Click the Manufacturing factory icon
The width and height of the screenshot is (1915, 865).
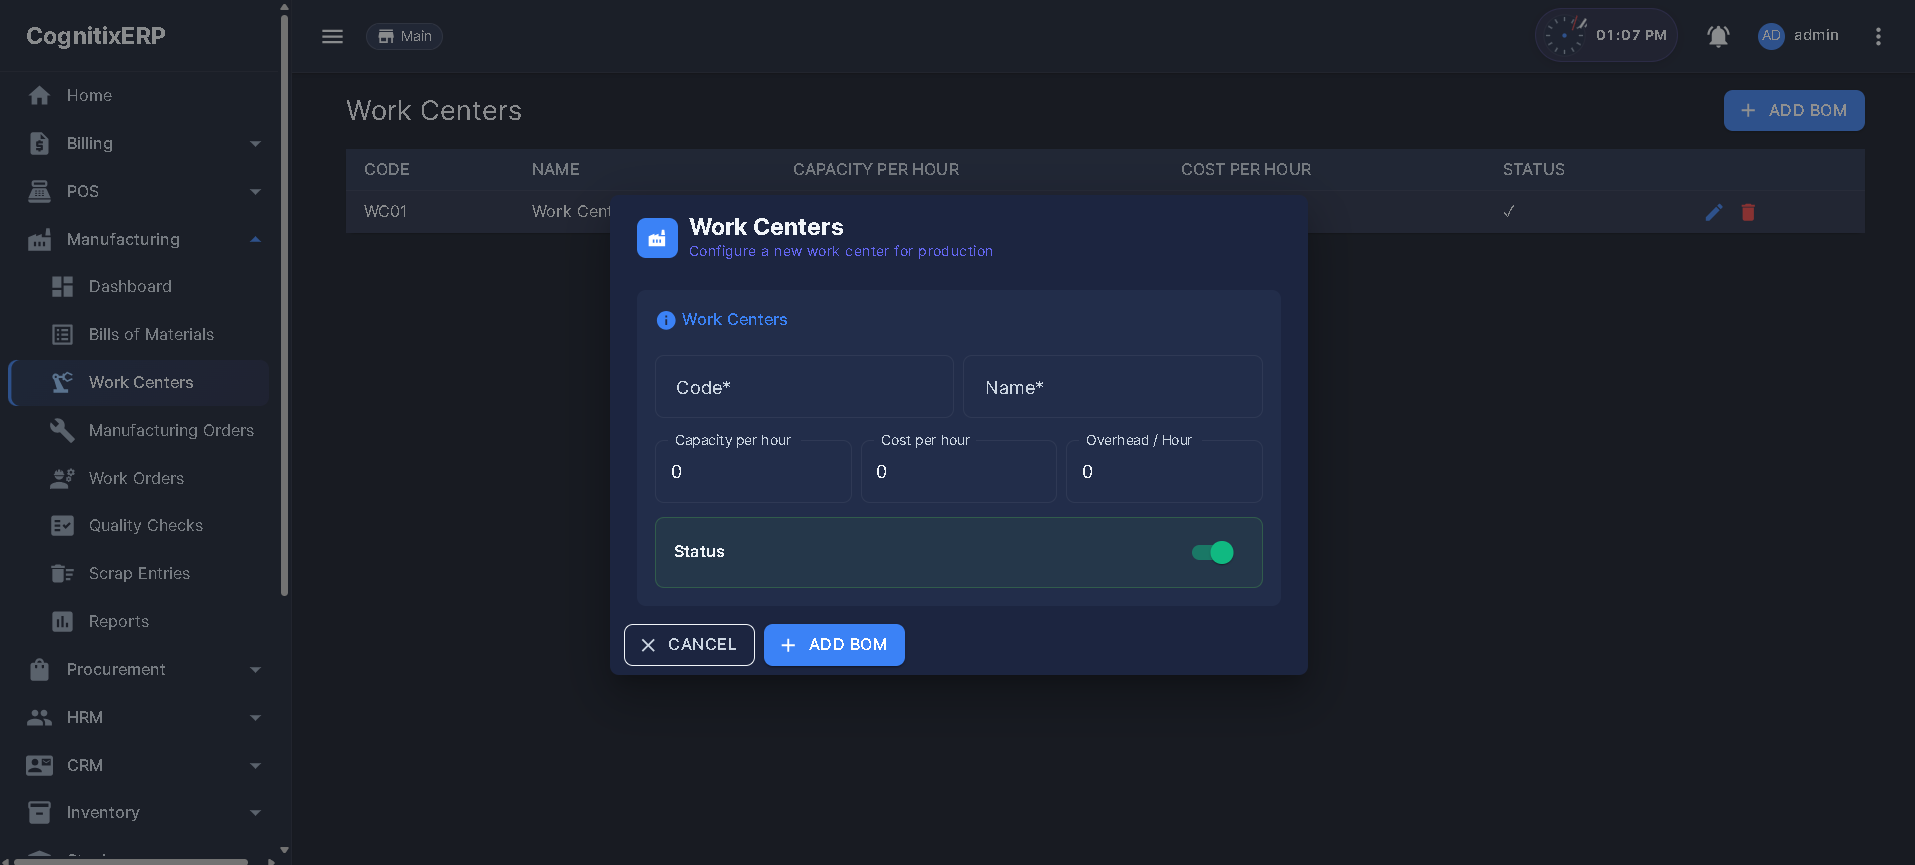click(40, 239)
